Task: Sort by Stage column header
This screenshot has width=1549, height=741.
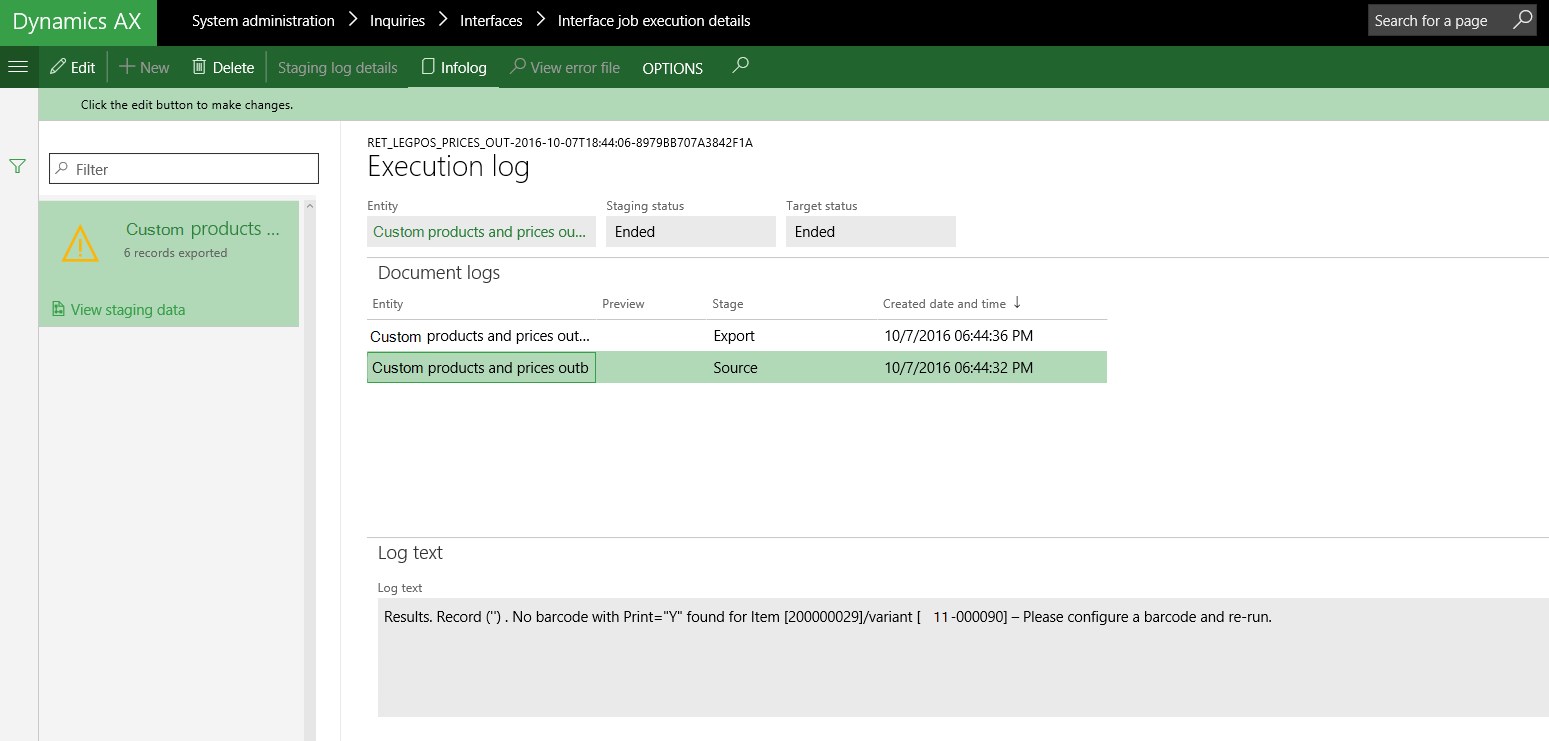Action: pos(727,304)
